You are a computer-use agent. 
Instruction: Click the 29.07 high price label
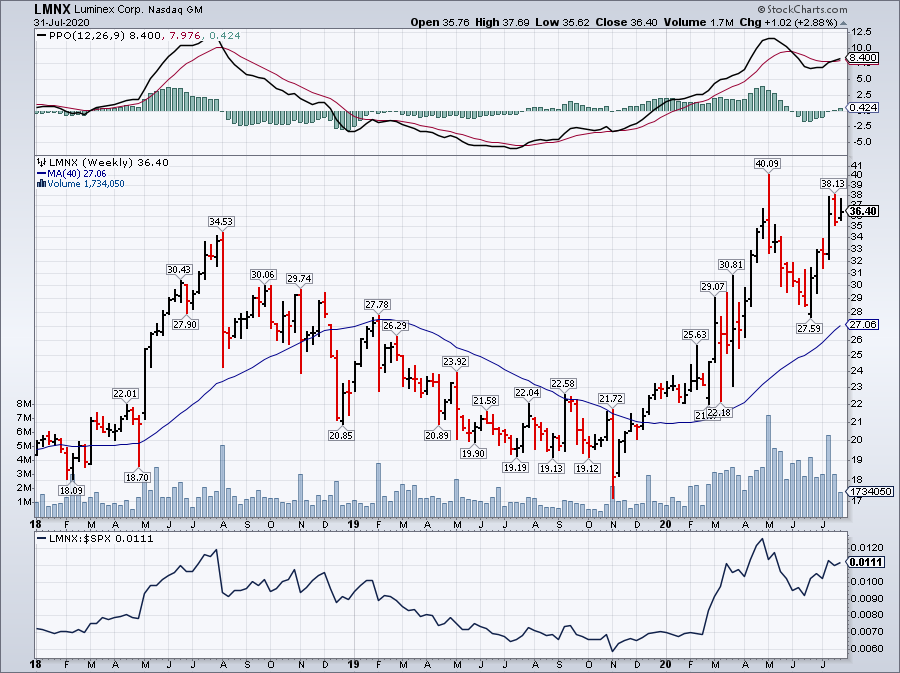[713, 286]
